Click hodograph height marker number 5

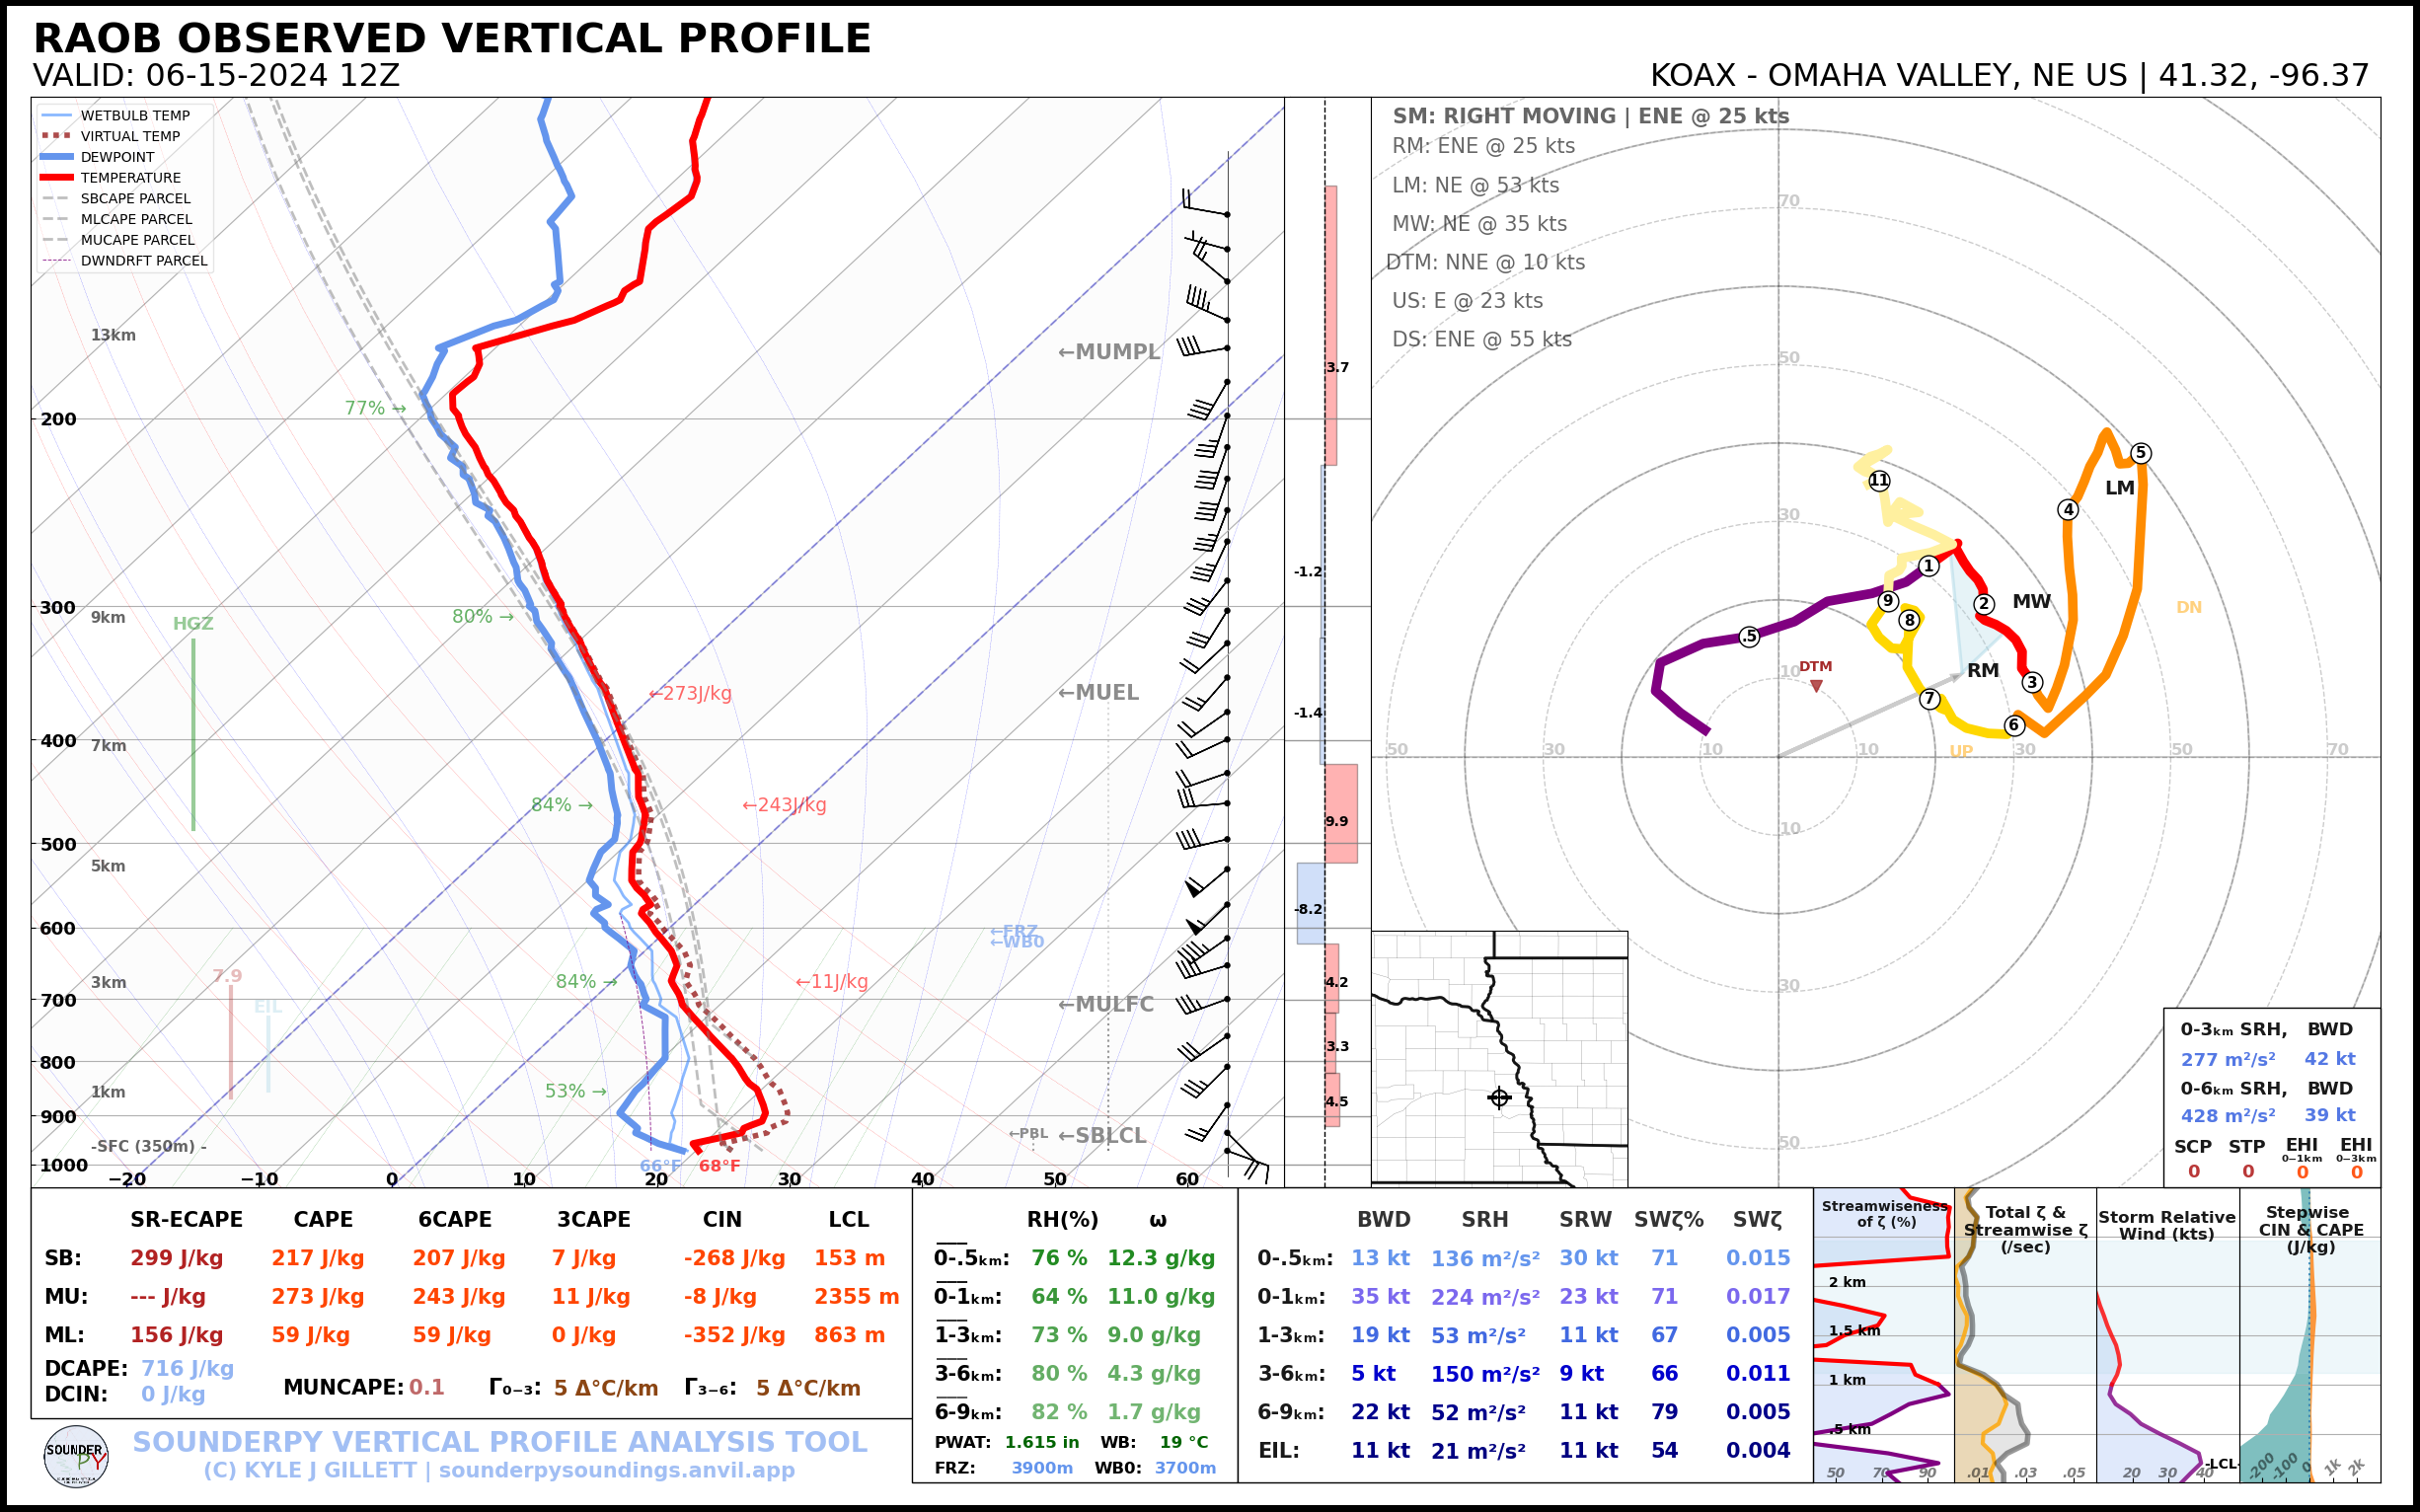tap(2140, 453)
